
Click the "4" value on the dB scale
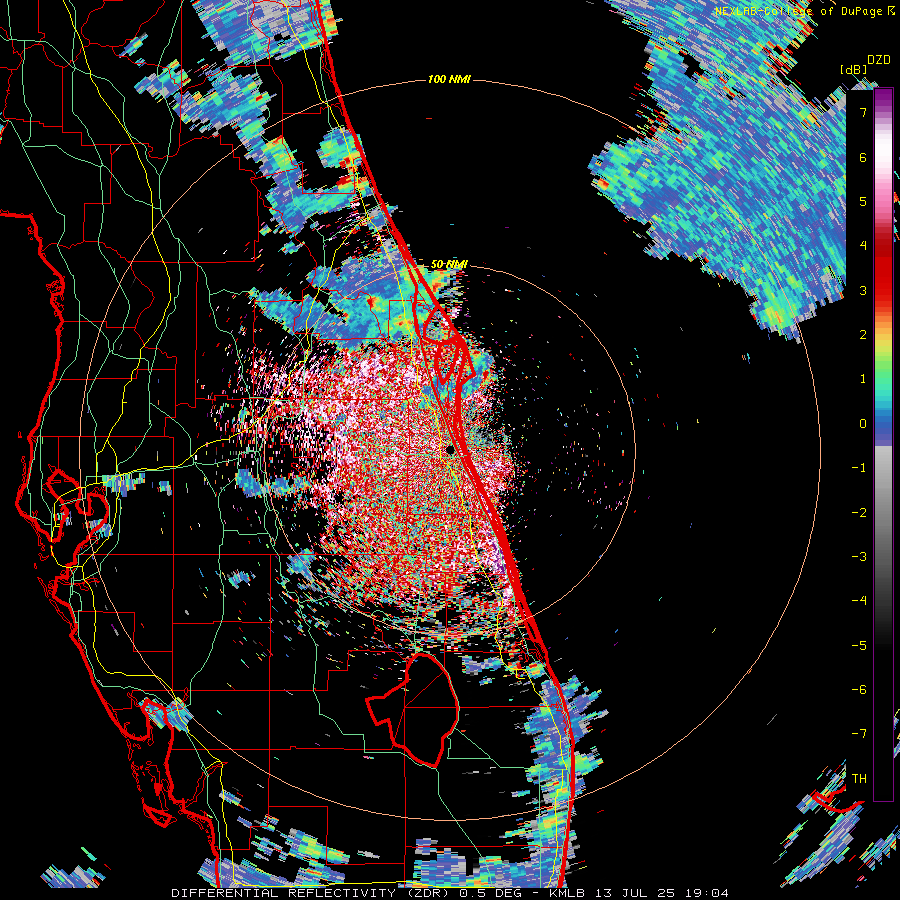click(x=863, y=246)
